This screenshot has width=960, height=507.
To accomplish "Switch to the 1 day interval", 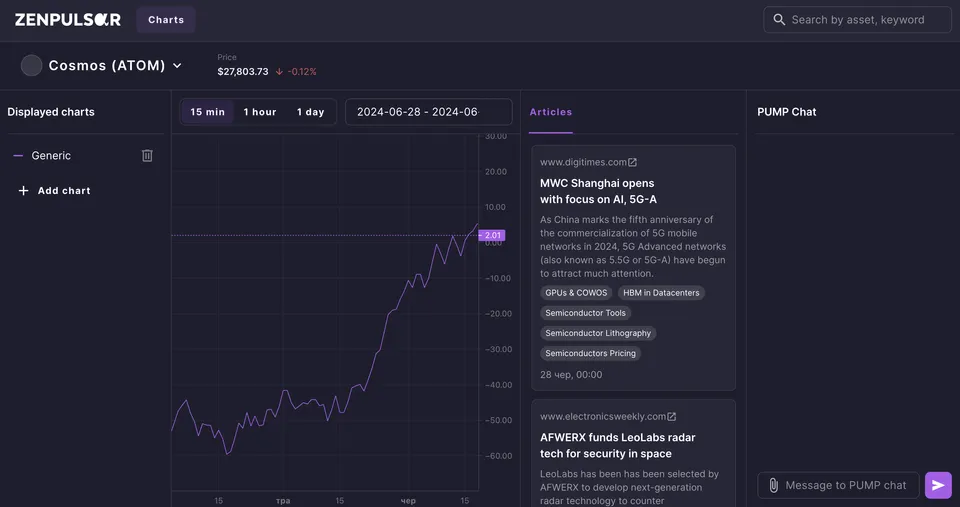I will pos(310,112).
